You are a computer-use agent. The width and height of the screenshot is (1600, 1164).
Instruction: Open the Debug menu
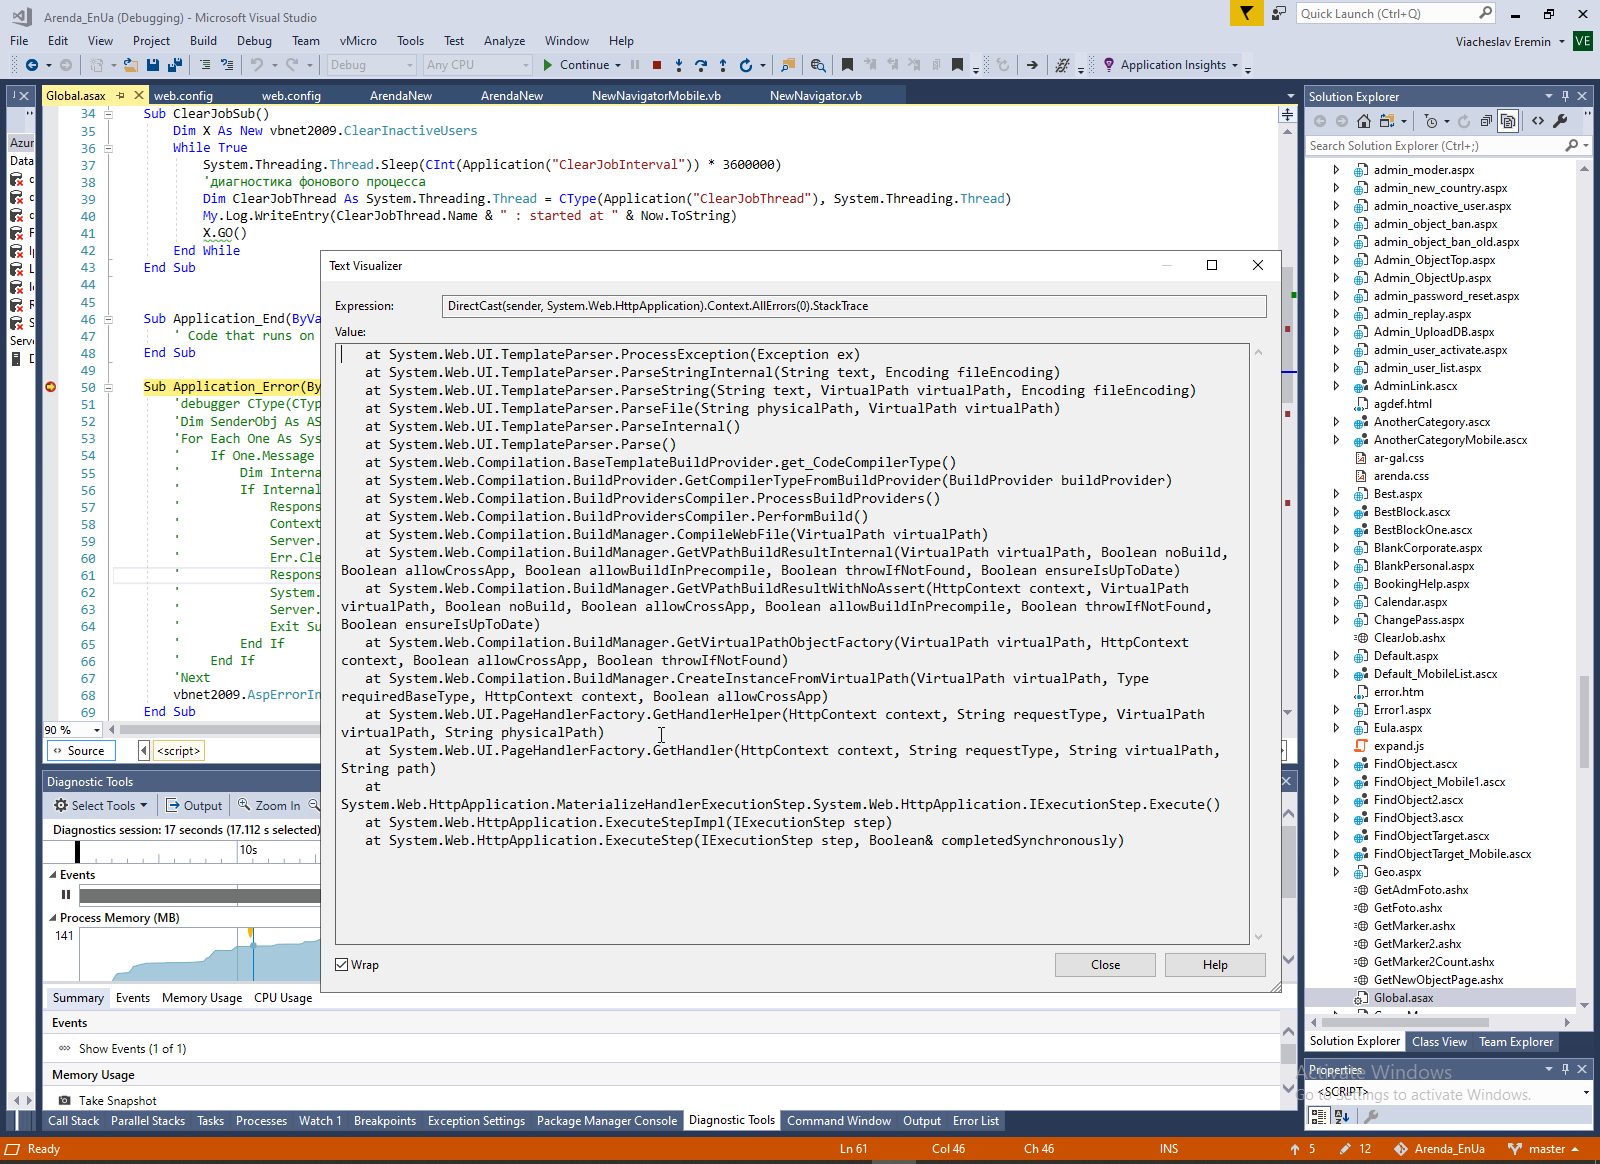click(x=254, y=41)
